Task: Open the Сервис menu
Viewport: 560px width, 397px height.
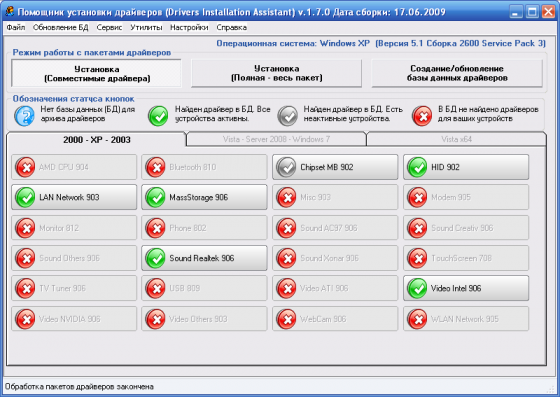Action: coord(109,27)
